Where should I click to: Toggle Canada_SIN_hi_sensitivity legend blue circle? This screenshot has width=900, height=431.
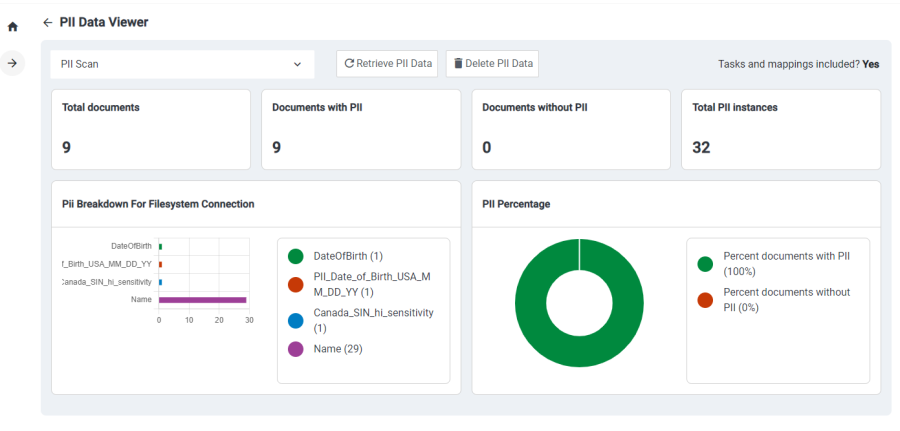coord(295,320)
